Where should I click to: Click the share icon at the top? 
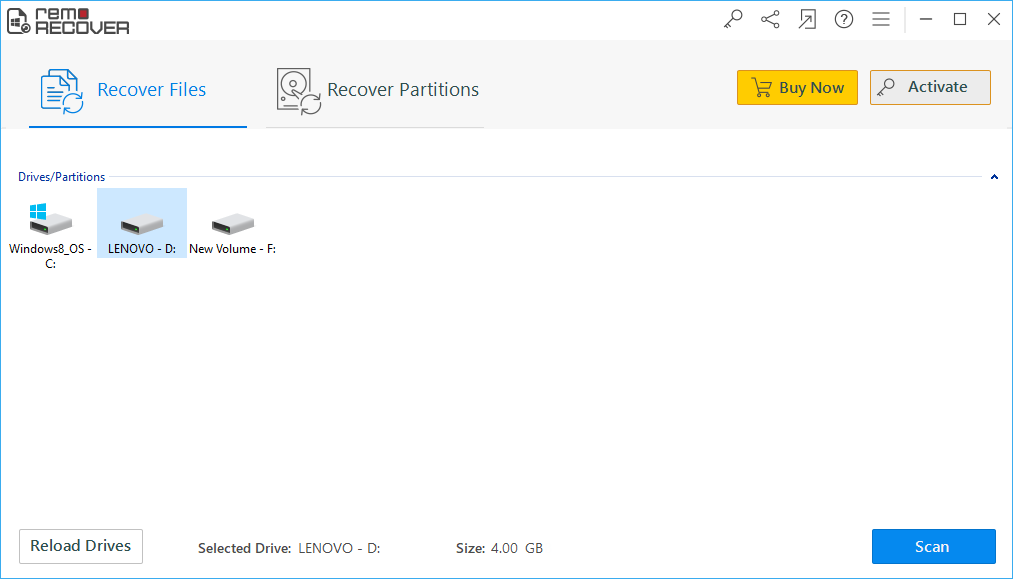click(x=770, y=19)
